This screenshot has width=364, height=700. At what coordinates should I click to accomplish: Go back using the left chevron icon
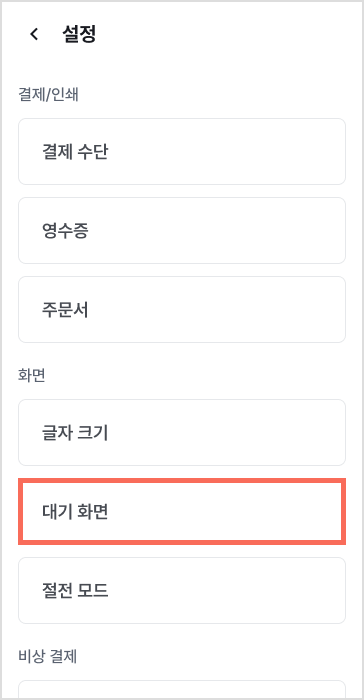[x=34, y=34]
